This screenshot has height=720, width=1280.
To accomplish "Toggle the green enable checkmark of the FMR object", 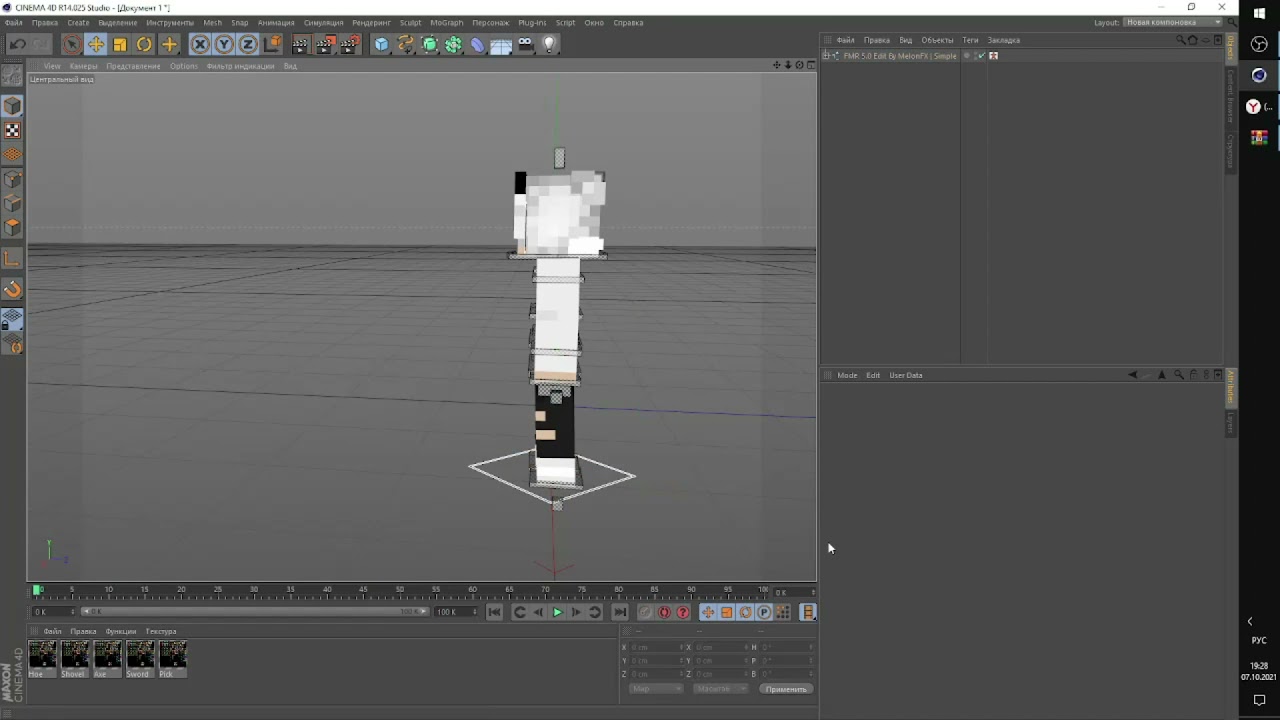I will [981, 56].
